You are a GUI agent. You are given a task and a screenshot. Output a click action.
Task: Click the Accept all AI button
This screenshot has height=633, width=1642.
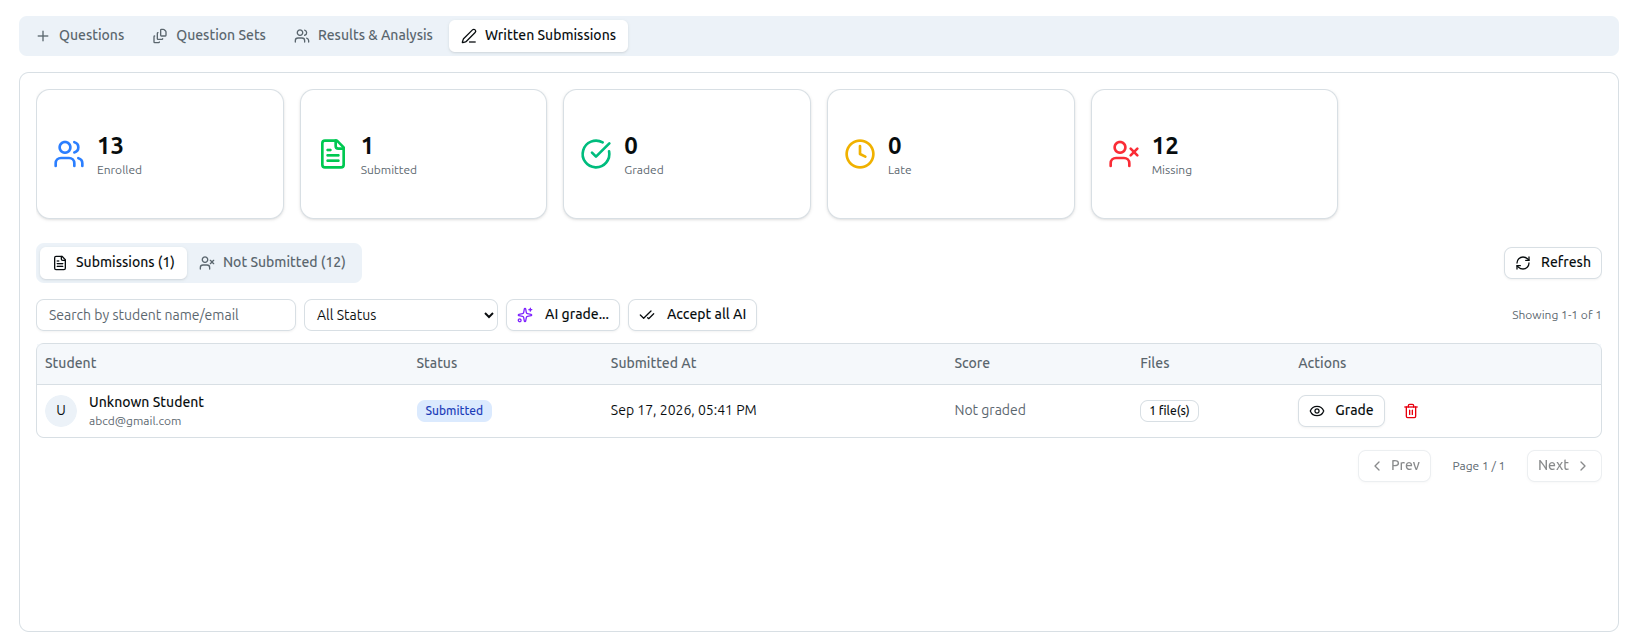692,315
